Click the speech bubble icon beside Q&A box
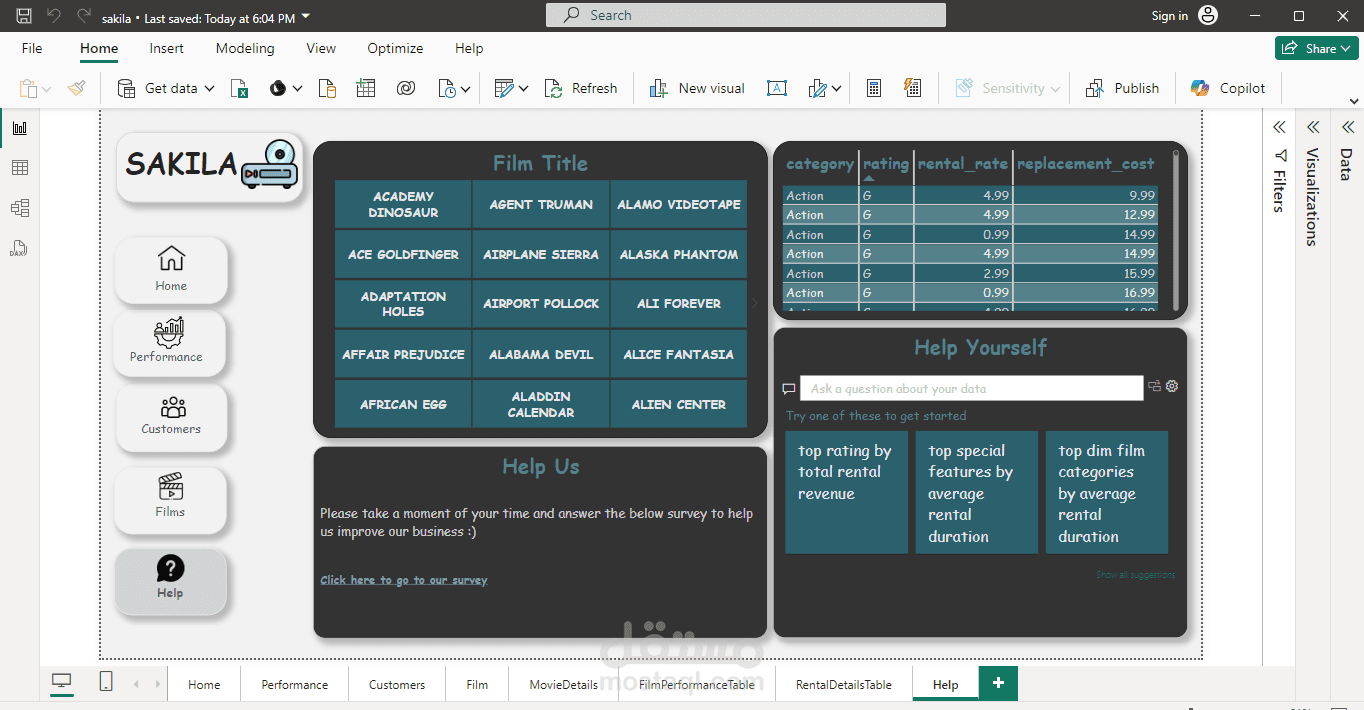 coord(789,389)
